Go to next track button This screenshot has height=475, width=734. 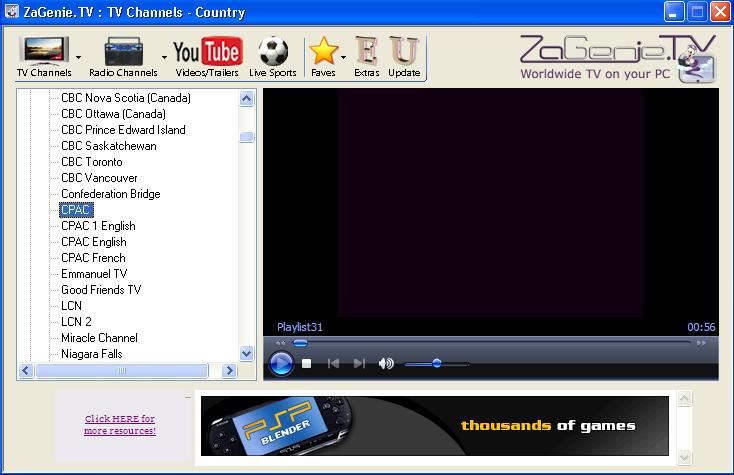point(359,363)
